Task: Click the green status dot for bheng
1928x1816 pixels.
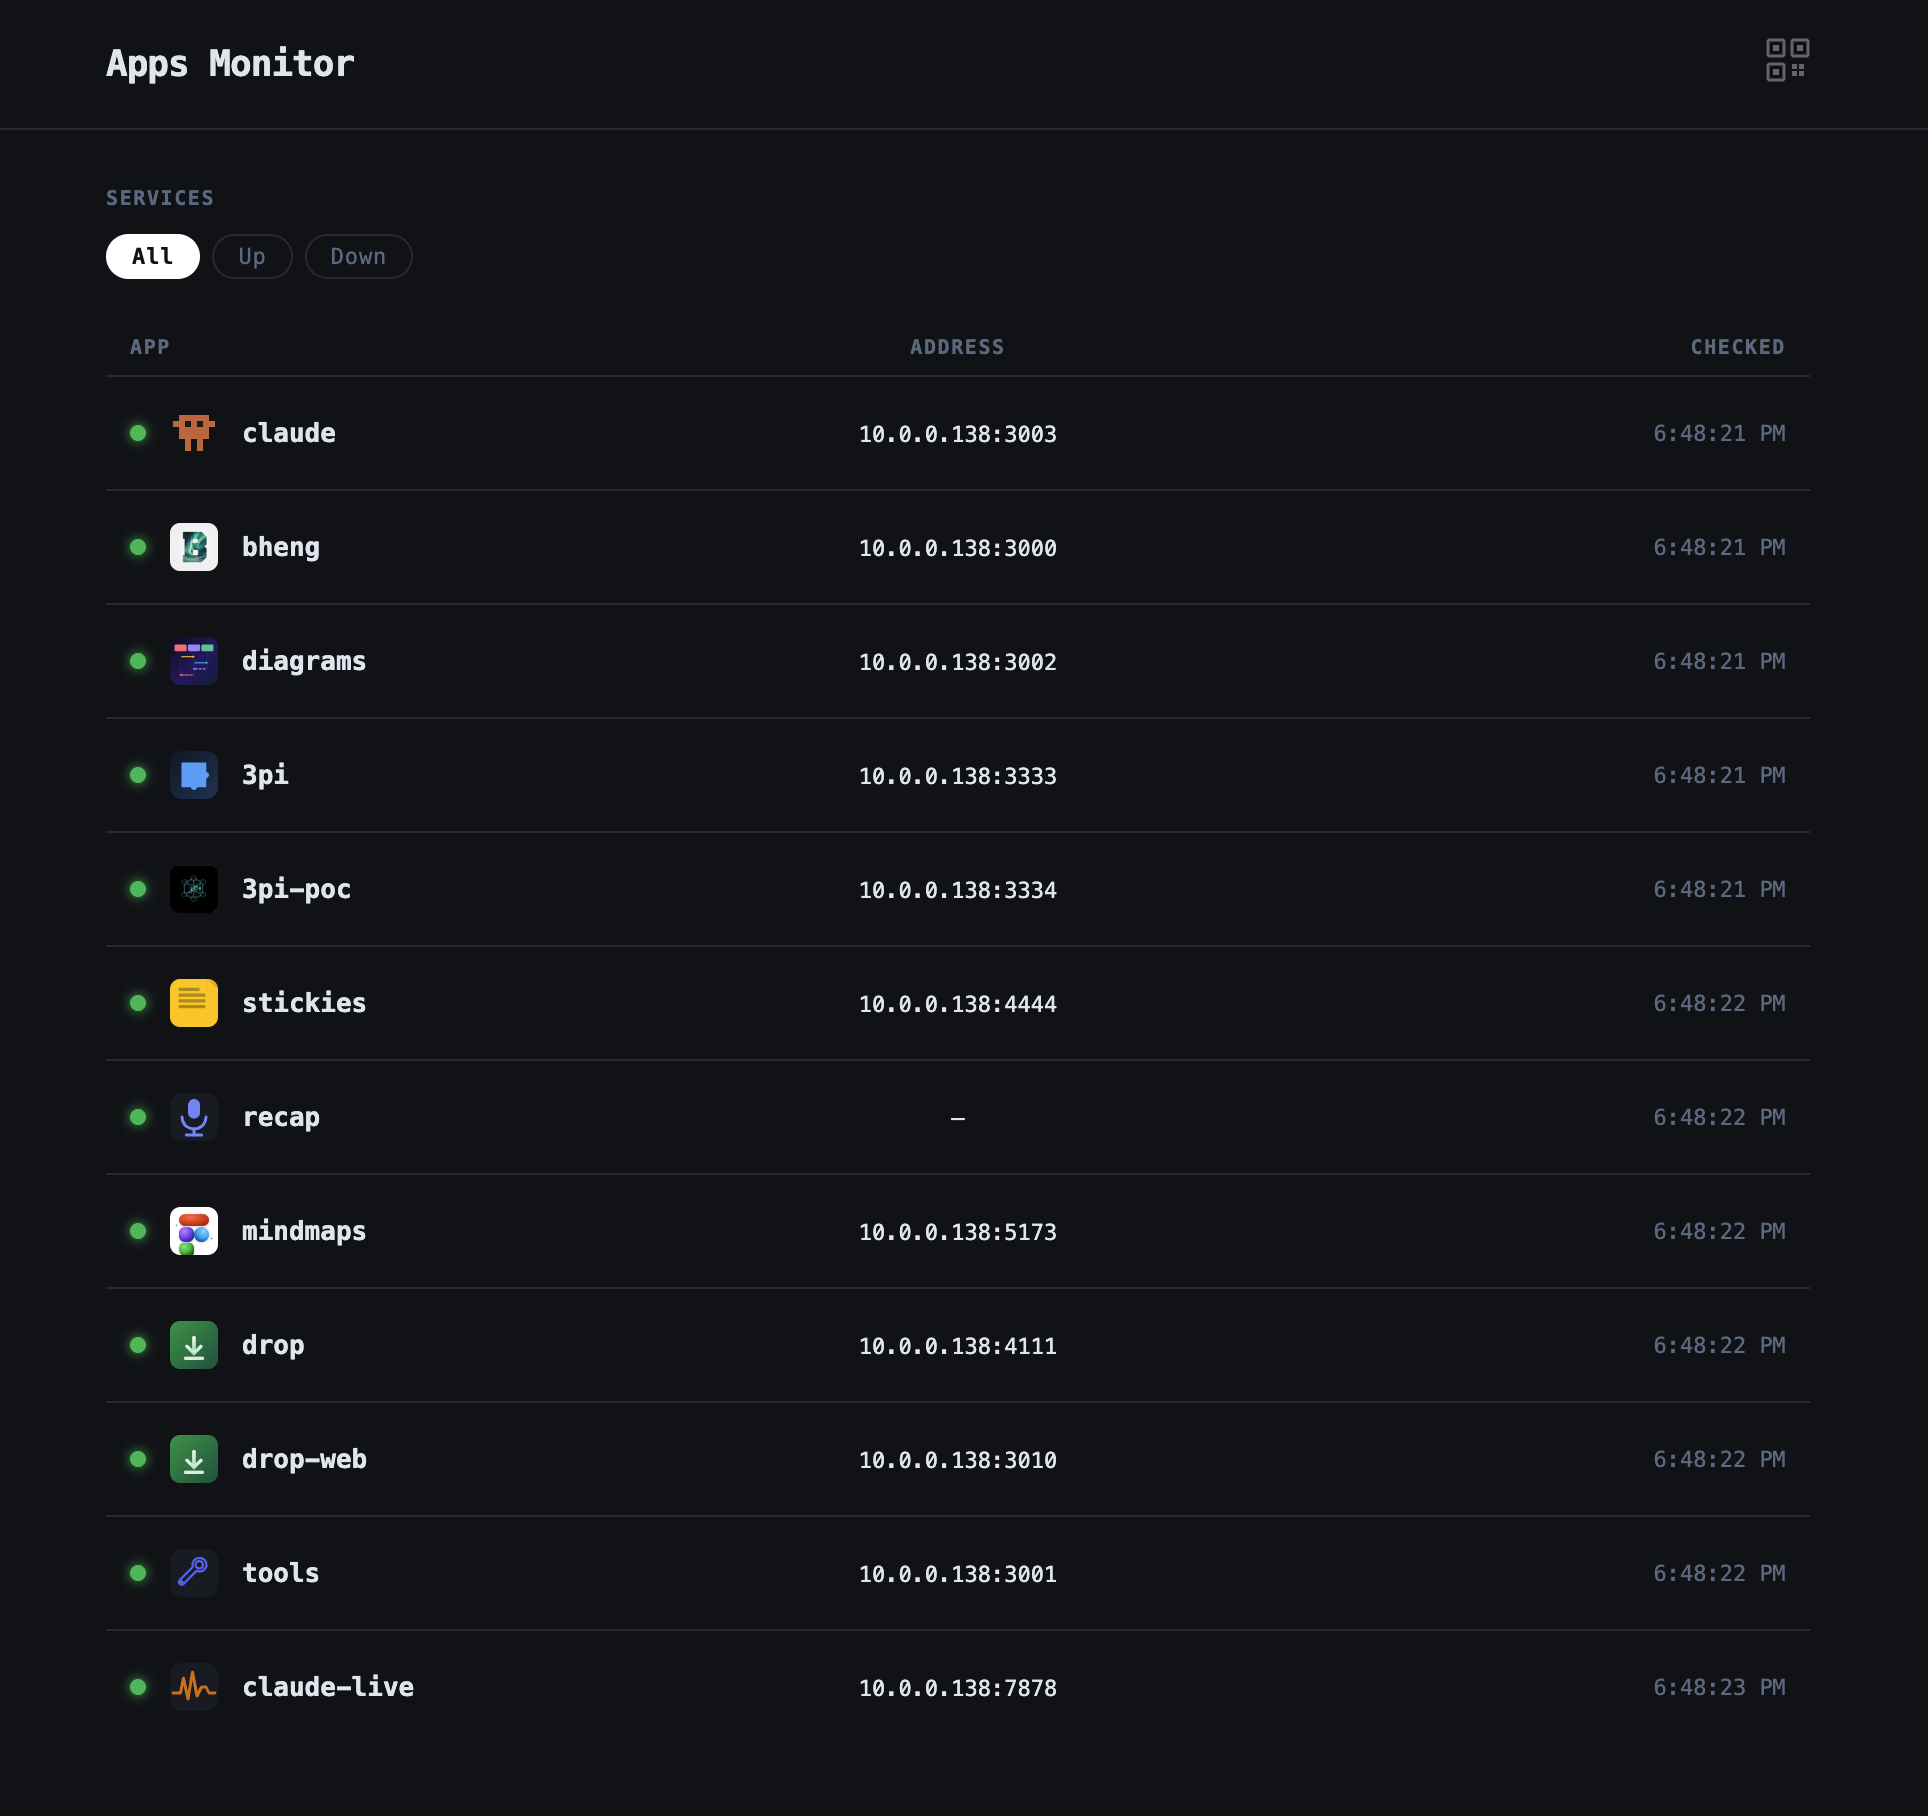Action: (138, 547)
